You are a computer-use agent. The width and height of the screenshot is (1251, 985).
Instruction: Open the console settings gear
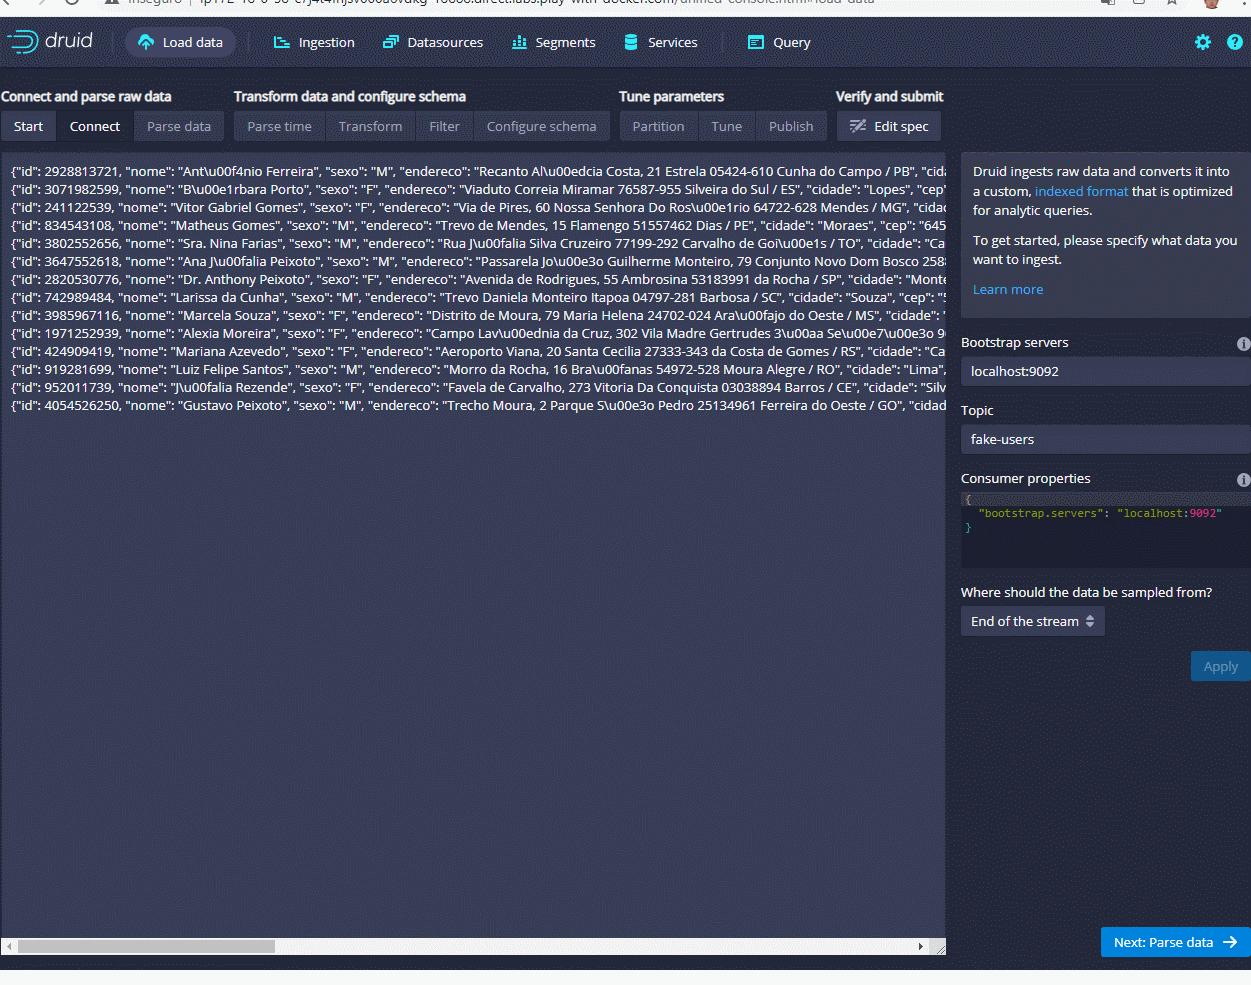click(x=1203, y=42)
